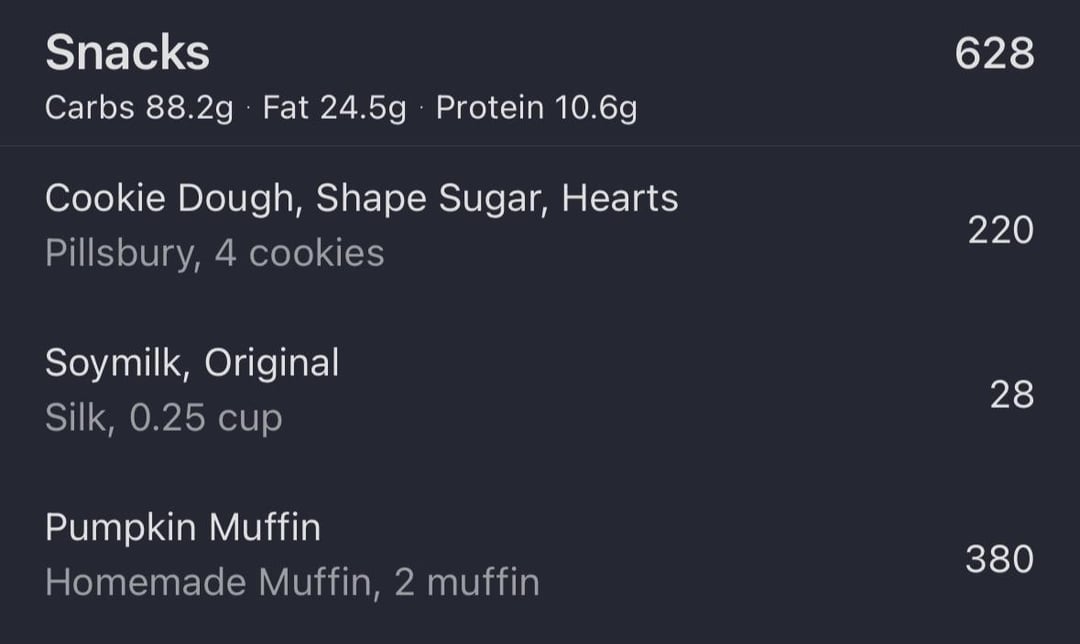Click the divider below the Snacks header
Viewport: 1080px width, 644px height.
point(540,146)
